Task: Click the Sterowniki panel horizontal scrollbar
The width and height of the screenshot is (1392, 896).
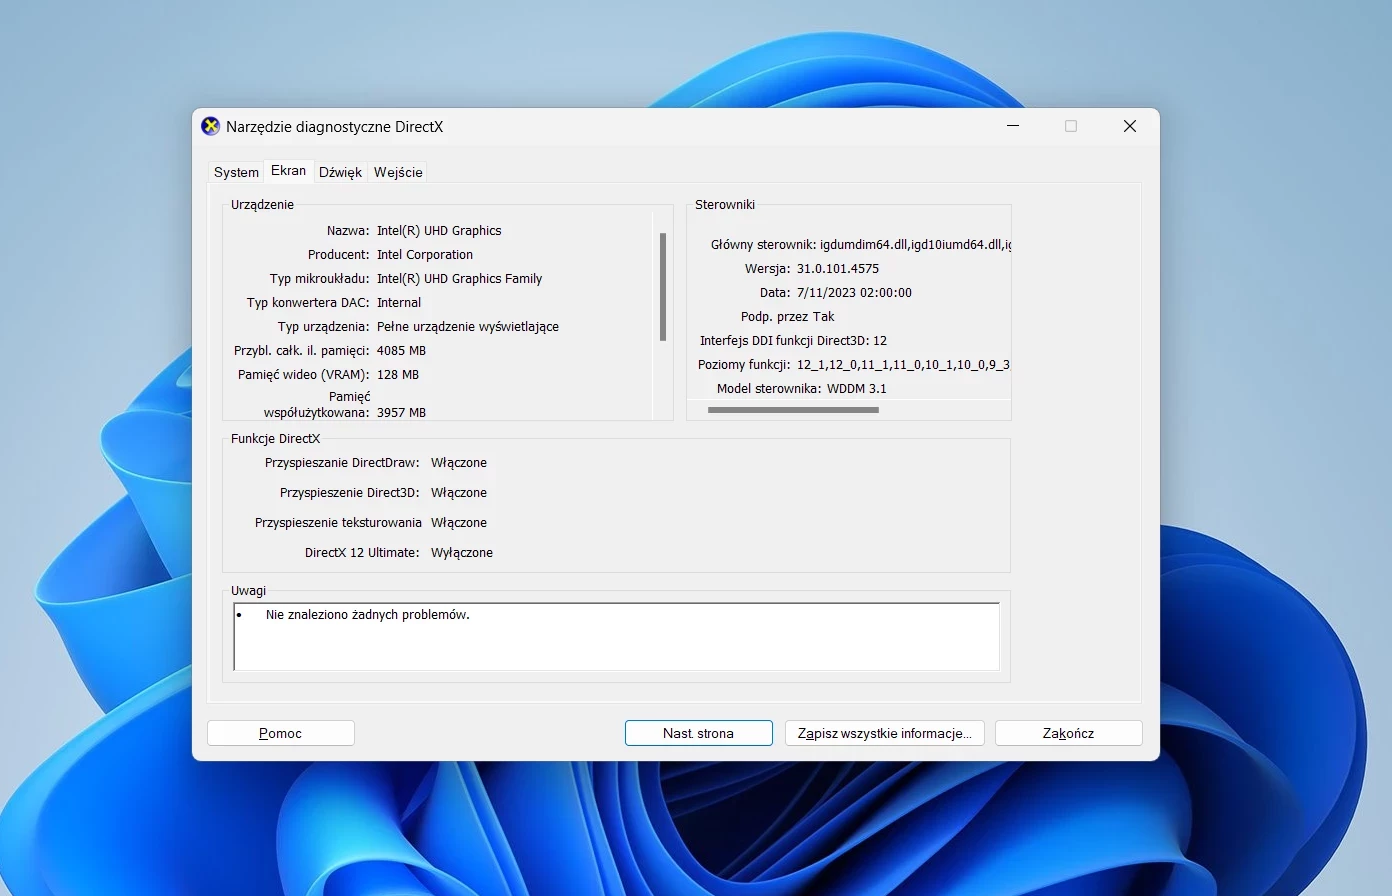Action: [x=793, y=410]
